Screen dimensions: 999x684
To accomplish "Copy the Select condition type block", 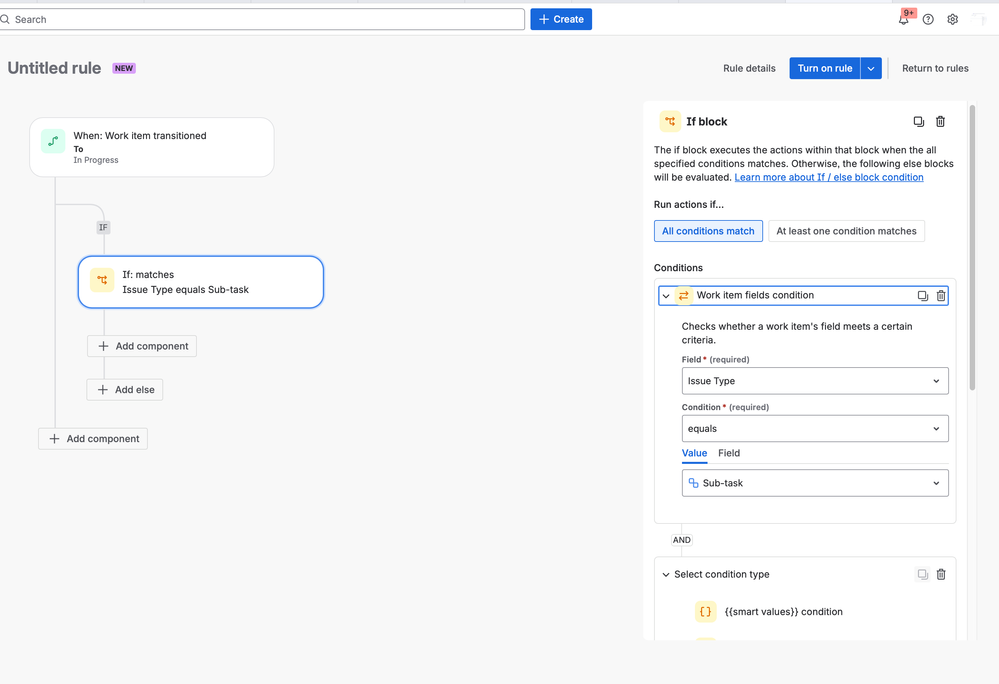I will 923,574.
